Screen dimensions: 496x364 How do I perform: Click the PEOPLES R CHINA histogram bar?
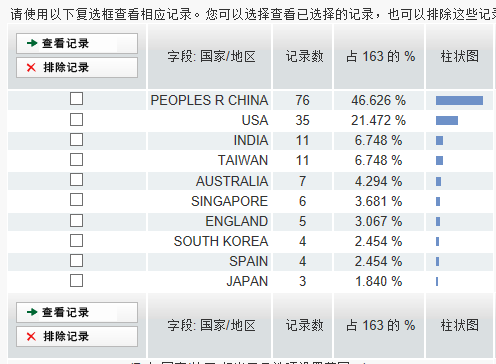coord(459,100)
